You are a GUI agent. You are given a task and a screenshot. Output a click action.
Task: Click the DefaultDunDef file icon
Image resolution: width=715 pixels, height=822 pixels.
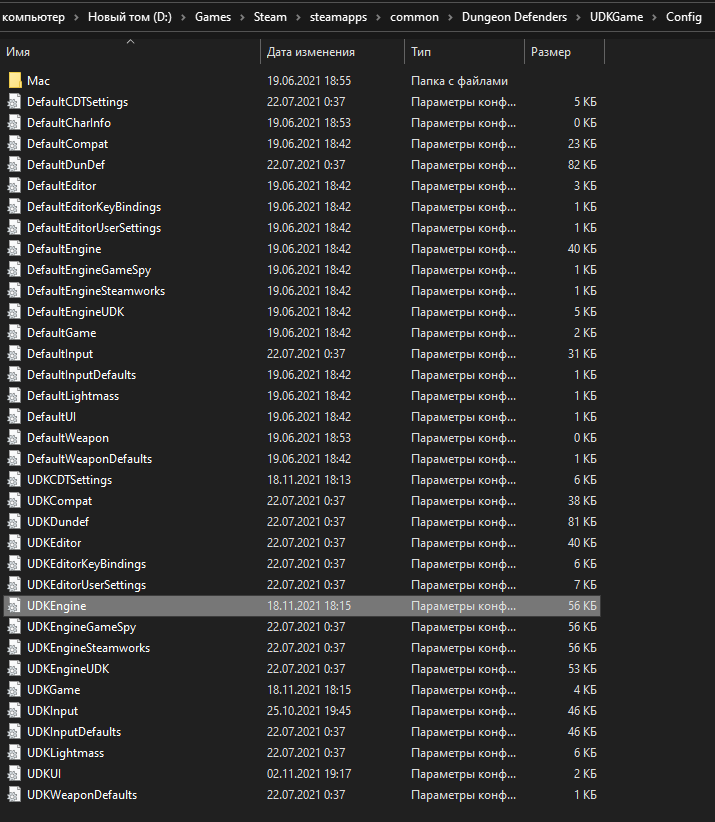point(15,165)
